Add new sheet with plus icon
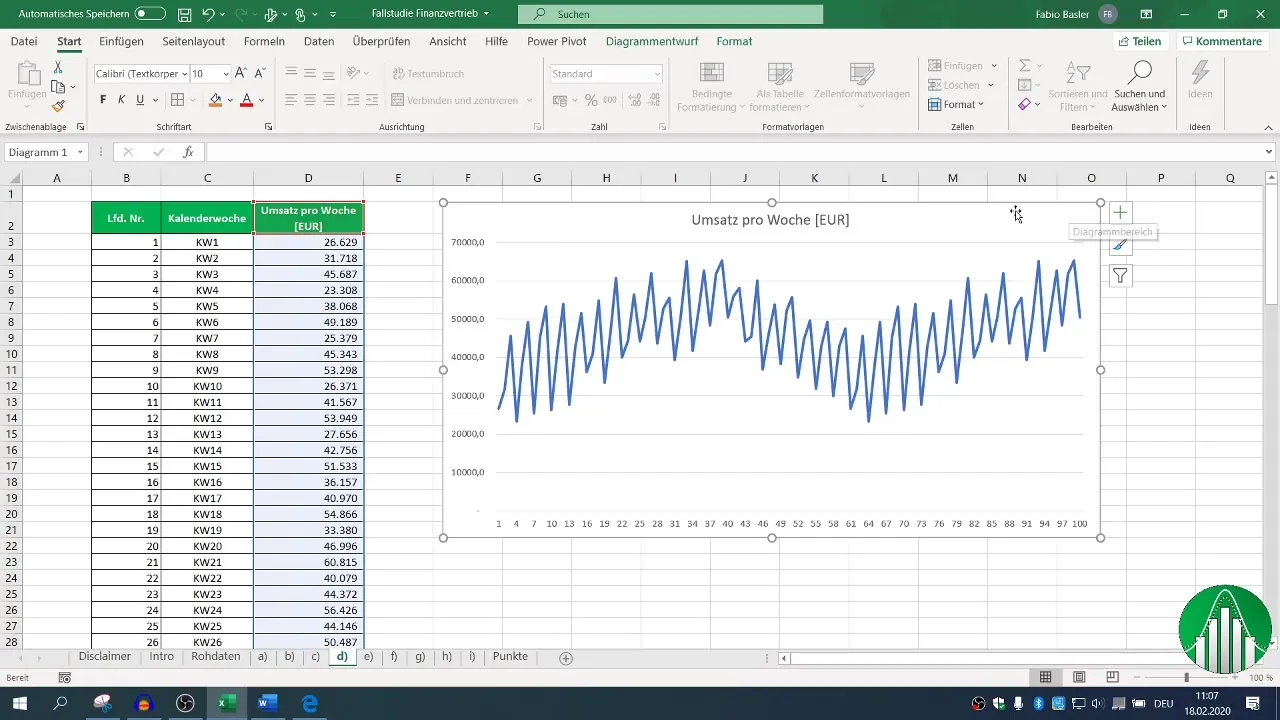This screenshot has width=1280, height=720. pyautogui.click(x=566, y=658)
